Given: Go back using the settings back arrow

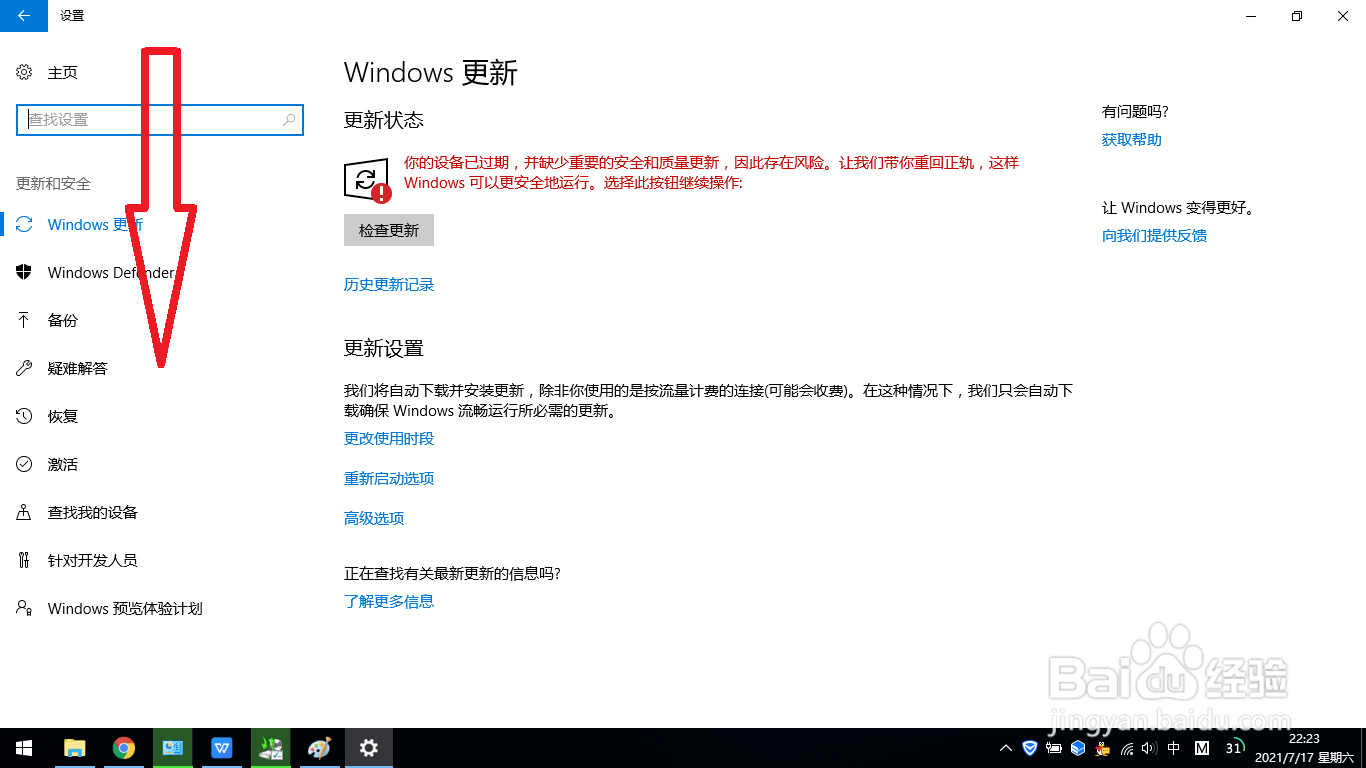Looking at the screenshot, I should pyautogui.click(x=24, y=15).
